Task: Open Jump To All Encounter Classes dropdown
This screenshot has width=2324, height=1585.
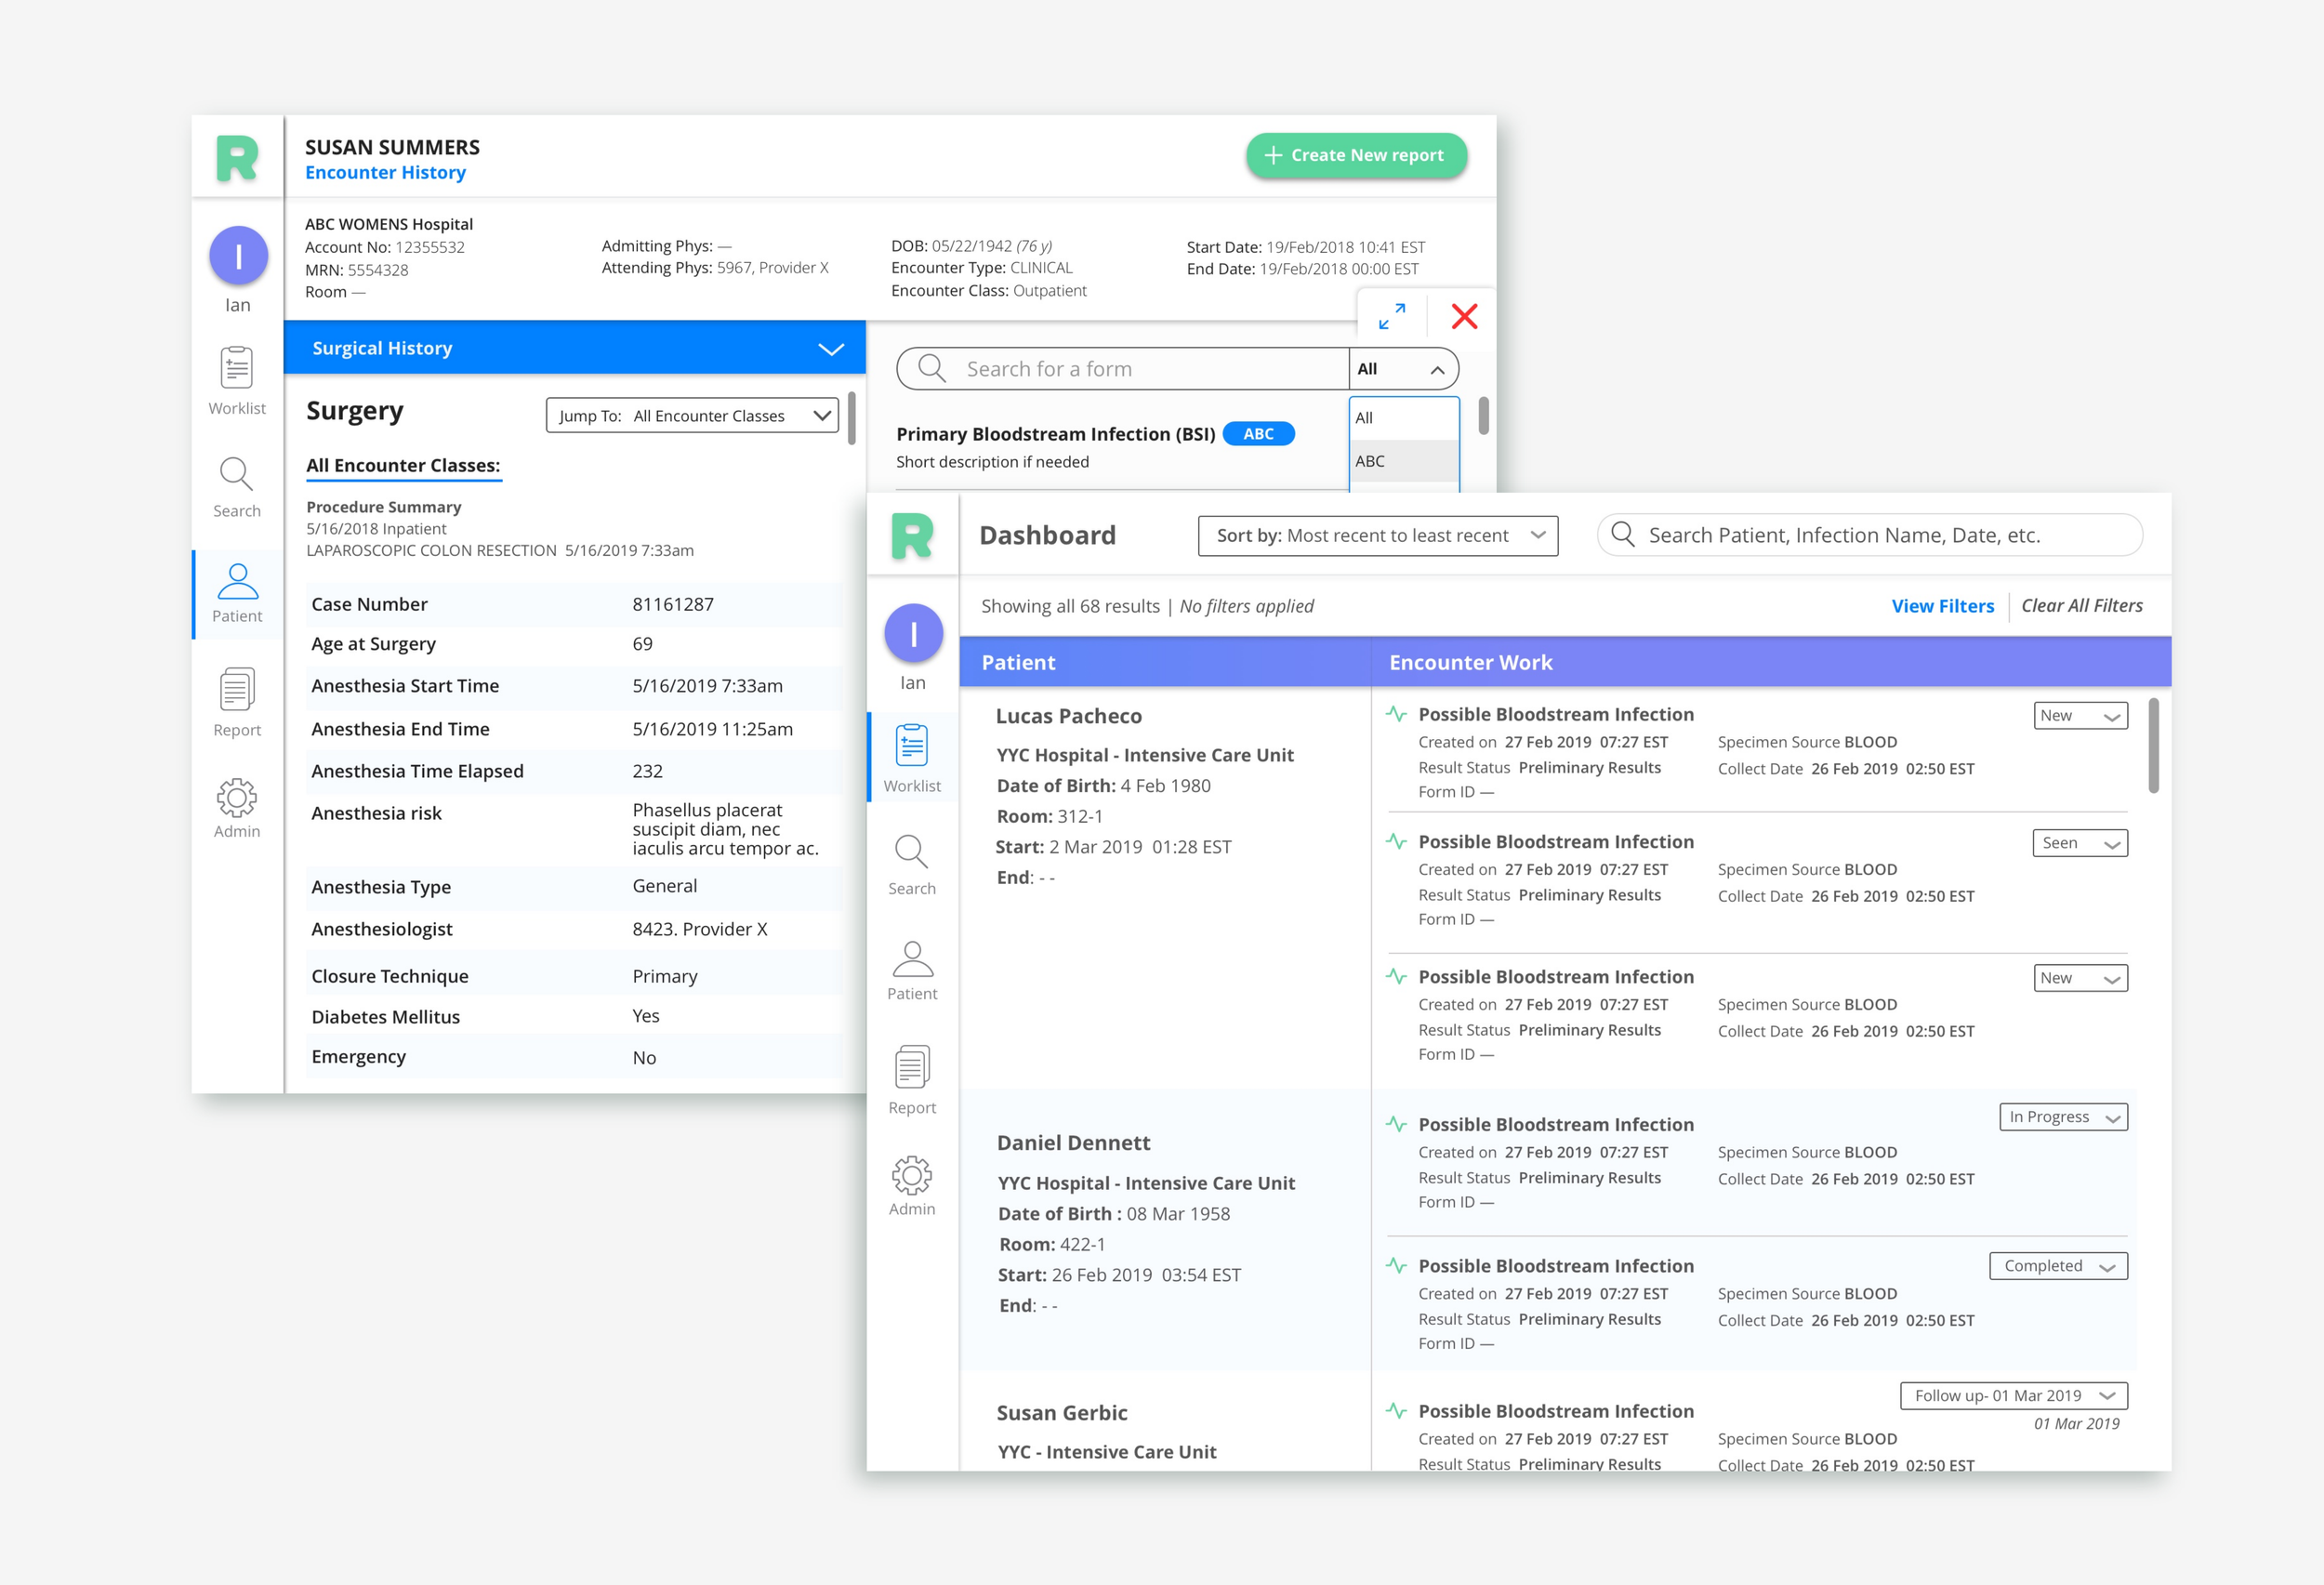Action: coord(692,416)
